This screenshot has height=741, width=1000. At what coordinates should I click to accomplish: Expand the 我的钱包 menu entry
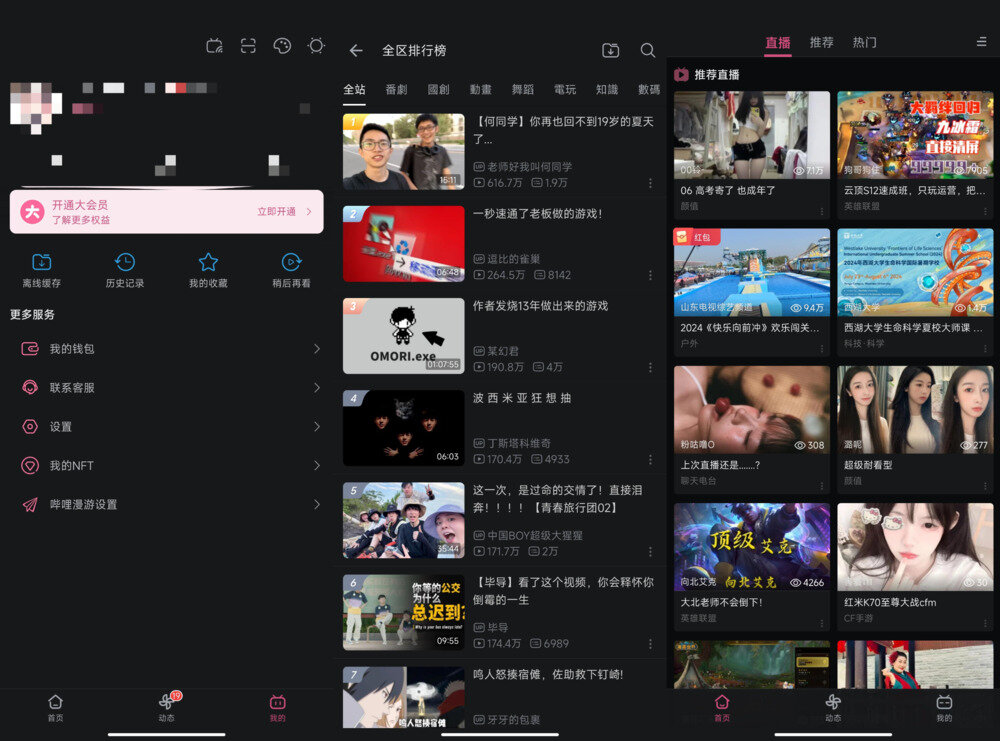click(166, 348)
